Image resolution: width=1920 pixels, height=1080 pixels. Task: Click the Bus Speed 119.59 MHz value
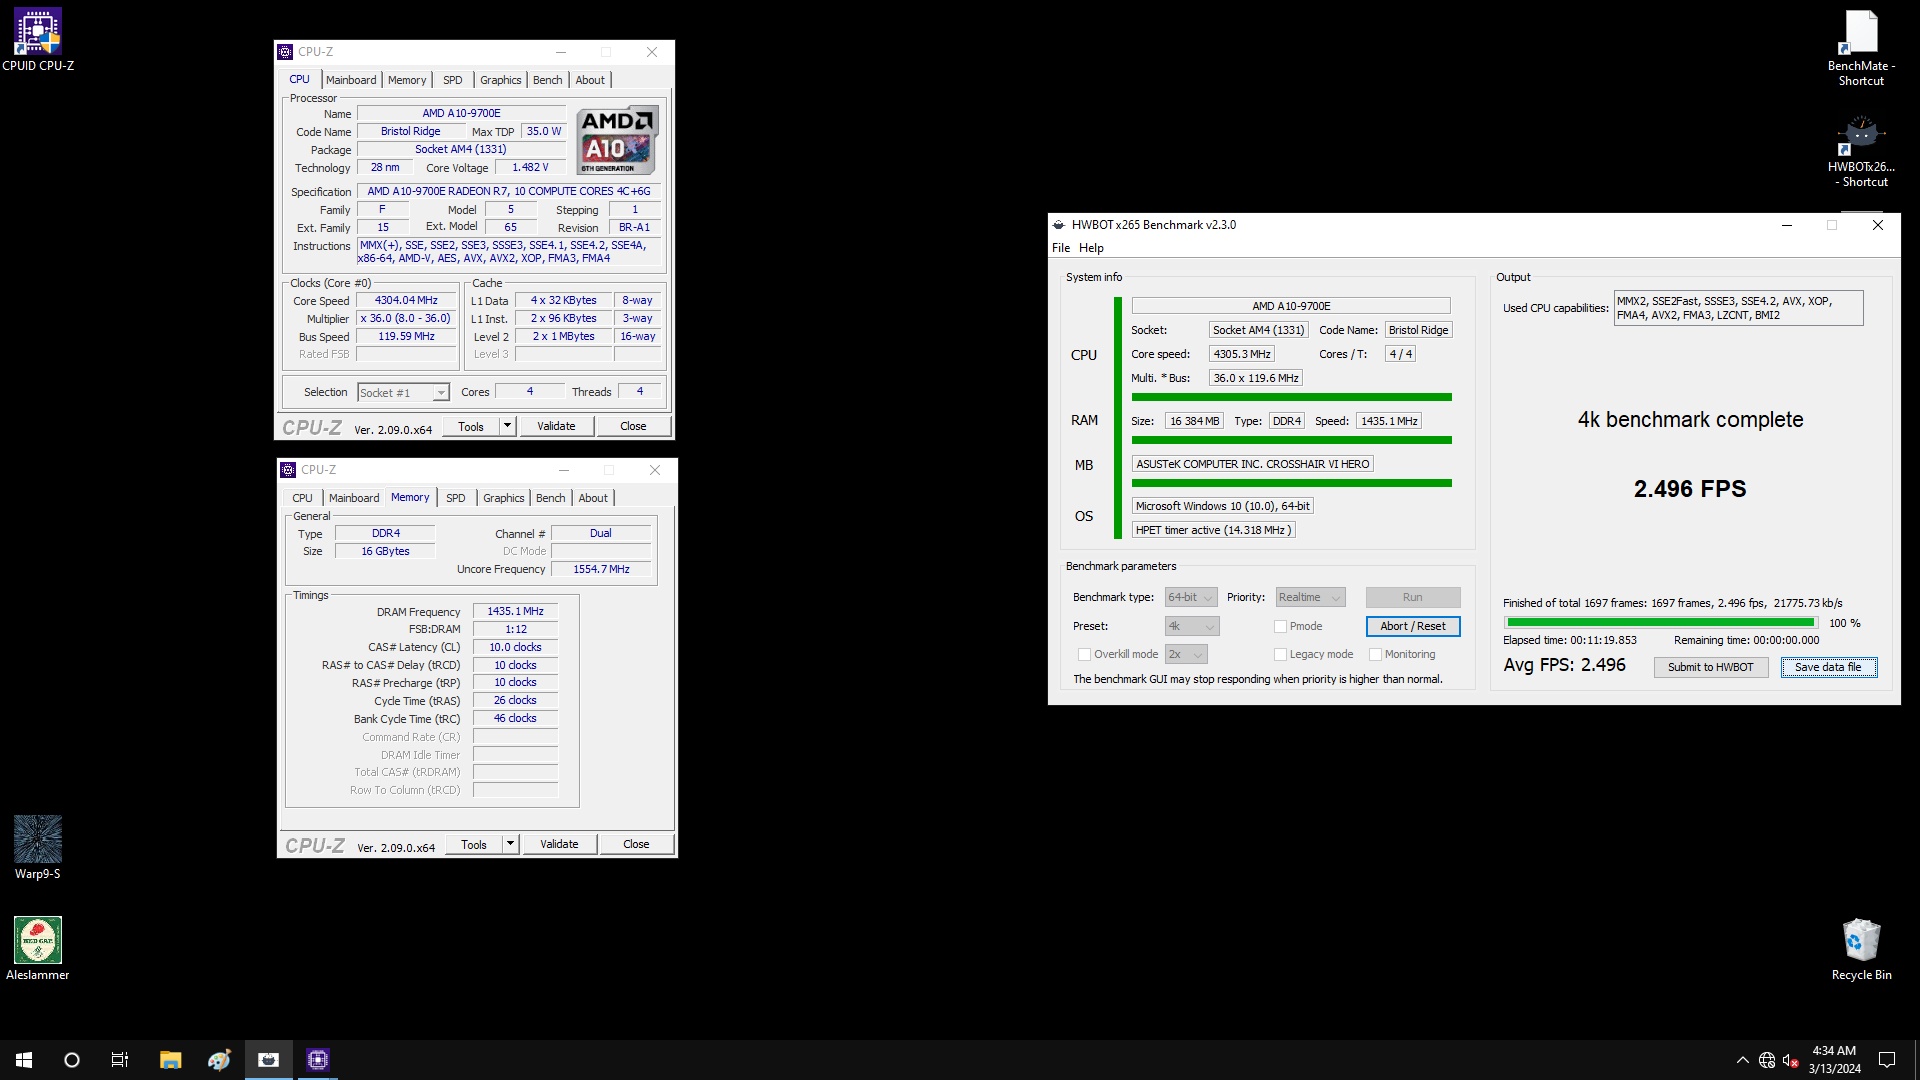pos(406,336)
